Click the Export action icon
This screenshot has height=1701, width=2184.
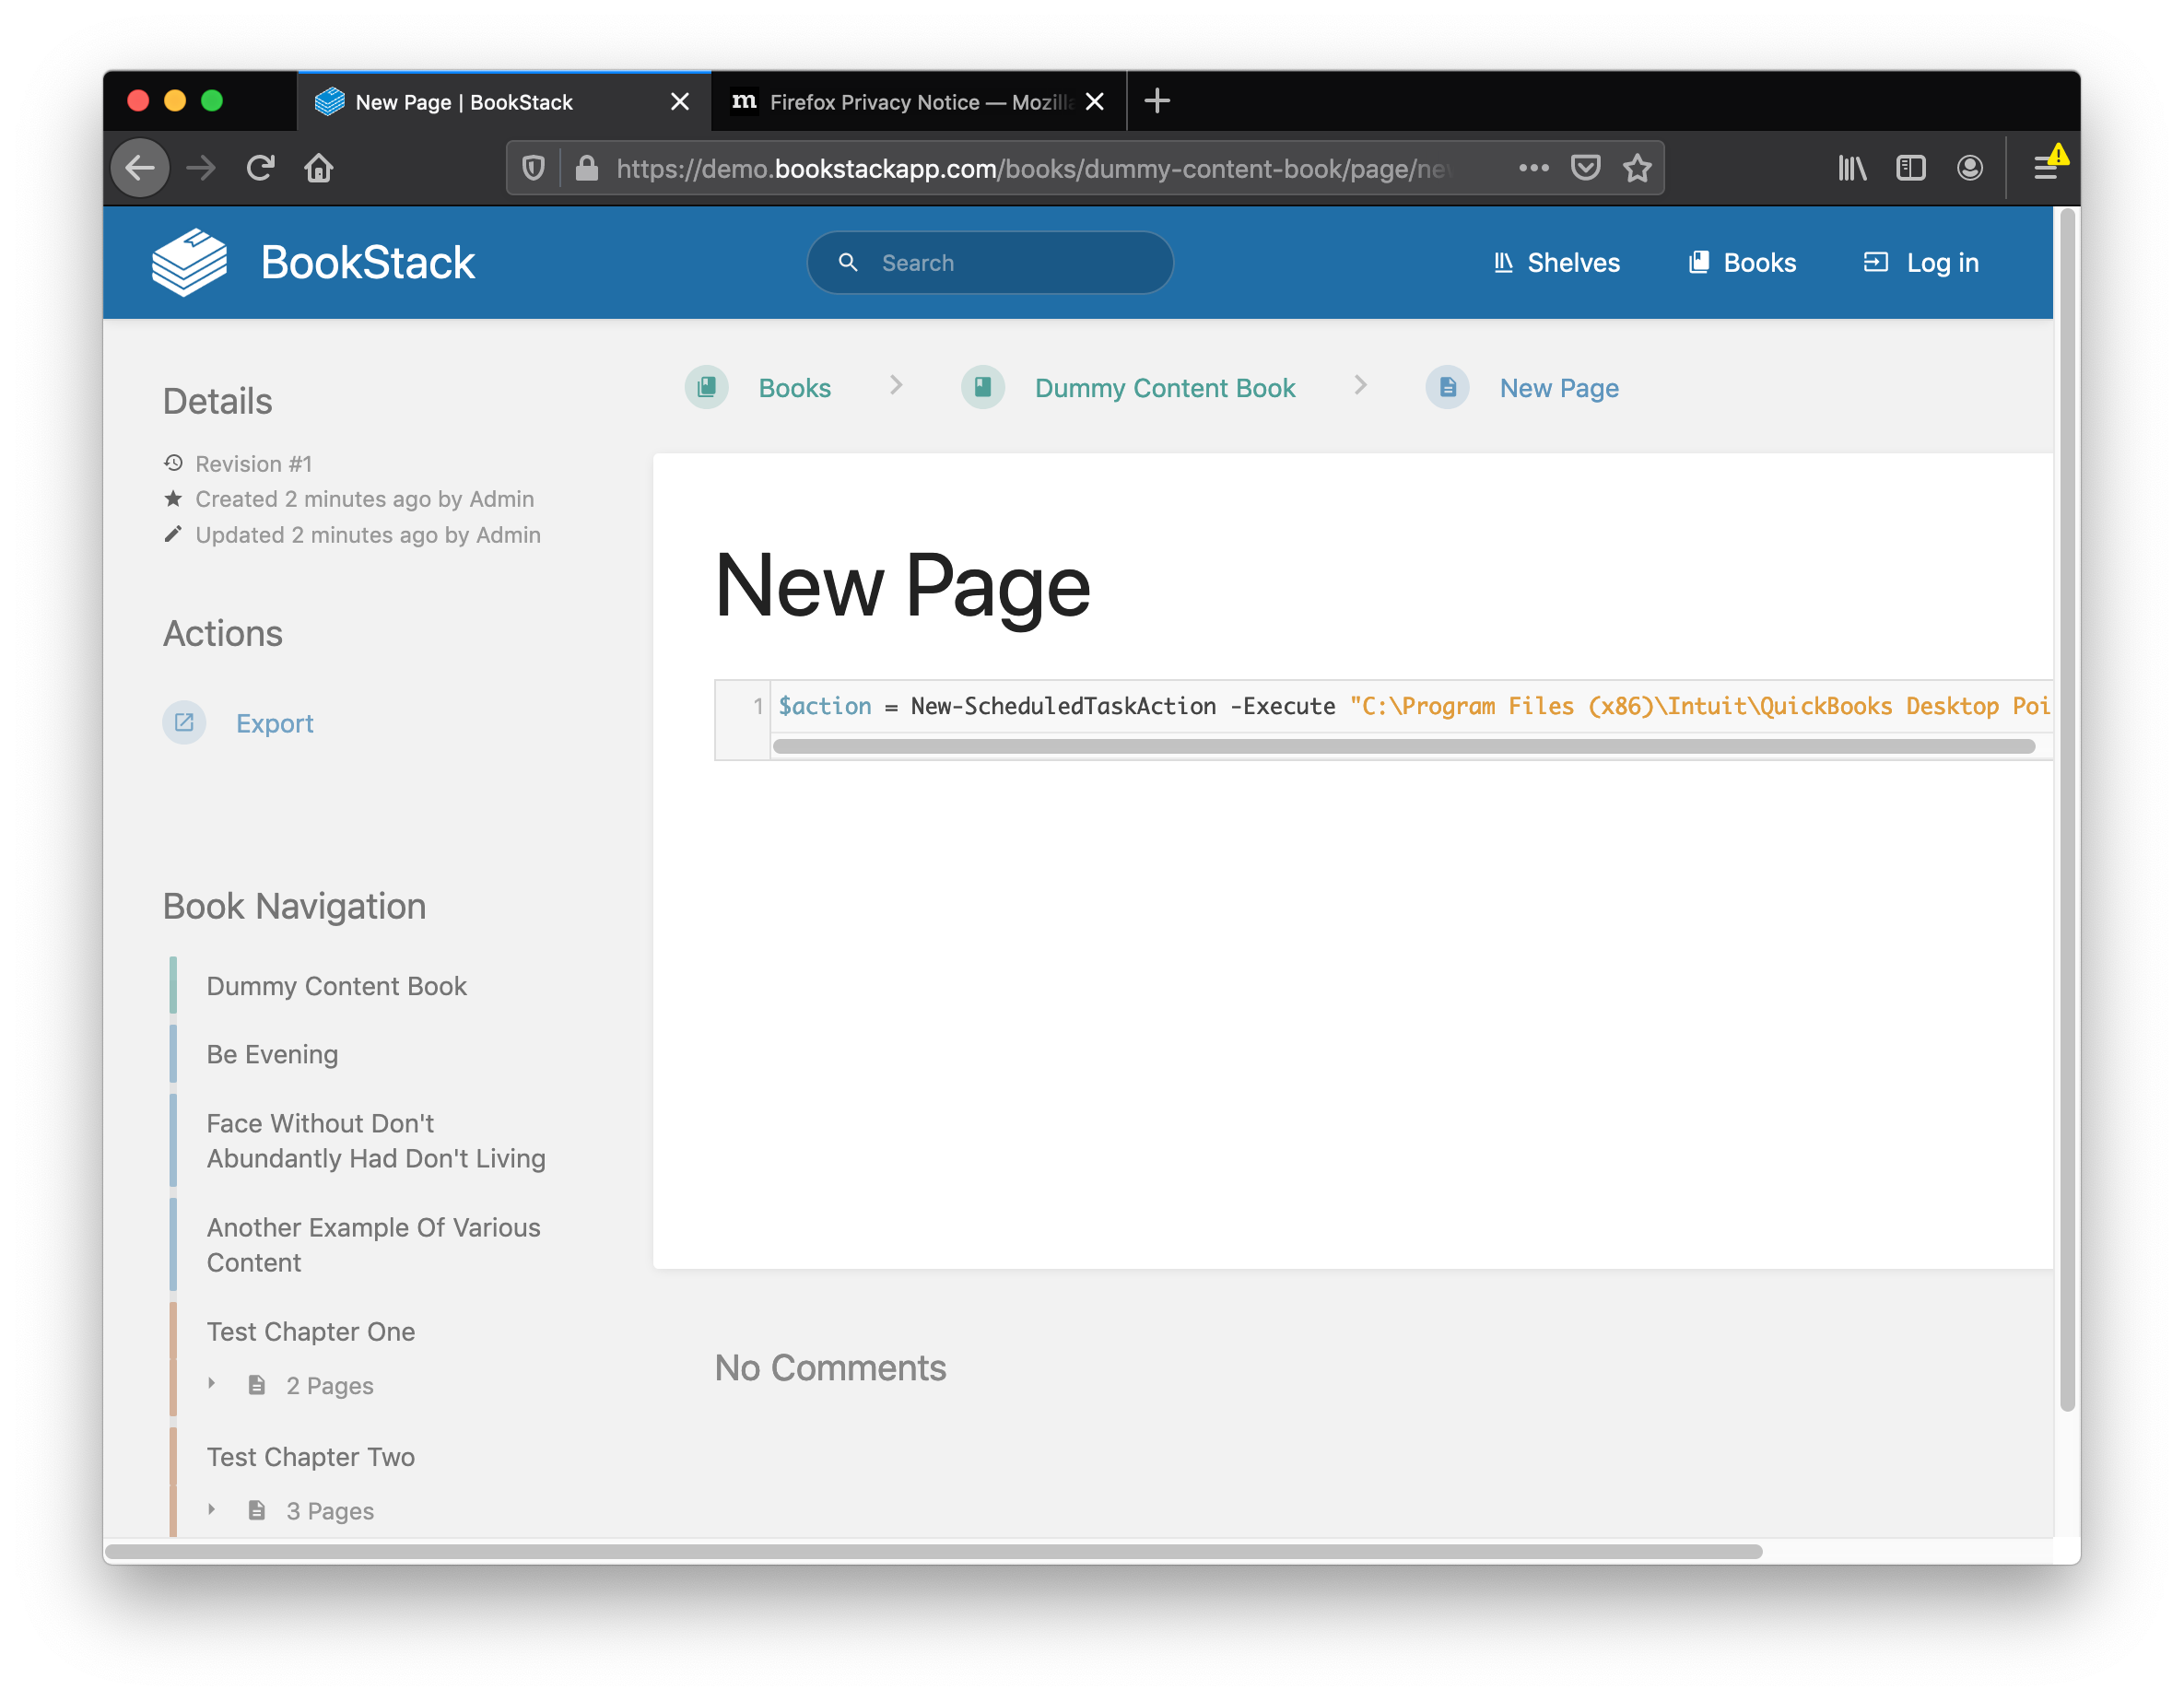pos(183,722)
